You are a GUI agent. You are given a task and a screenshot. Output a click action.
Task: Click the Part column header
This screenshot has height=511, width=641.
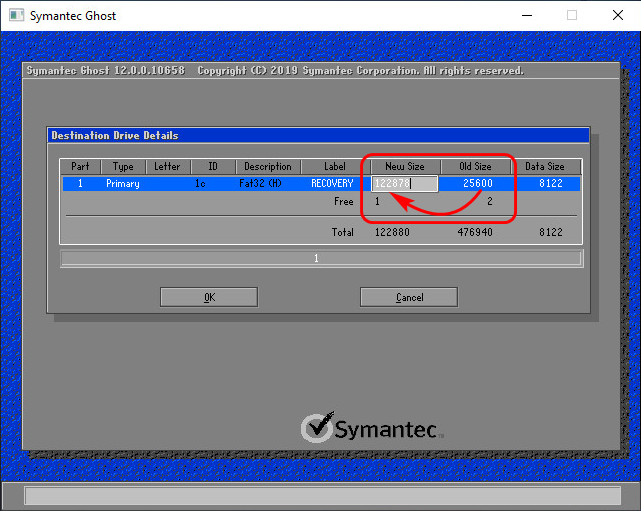coord(80,166)
